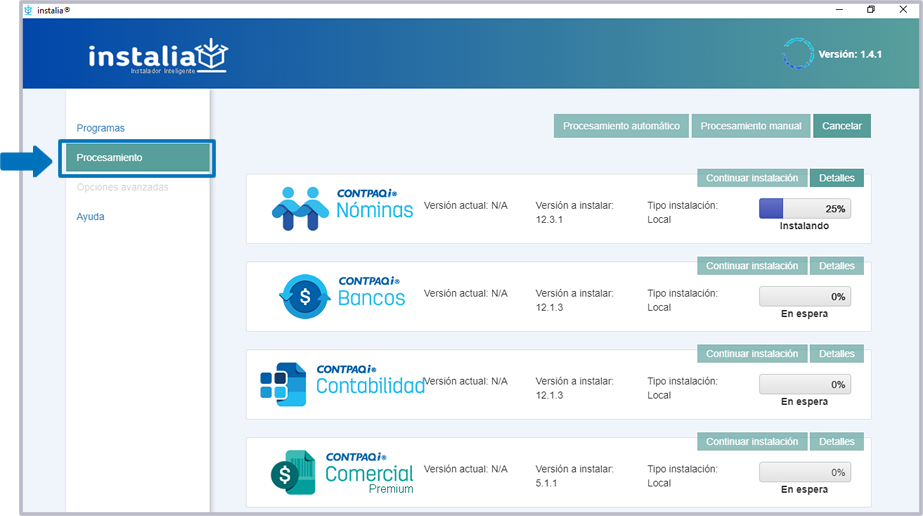Click the instalia icon in title bar
Image resolution: width=923 pixels, height=516 pixels.
pos(28,10)
